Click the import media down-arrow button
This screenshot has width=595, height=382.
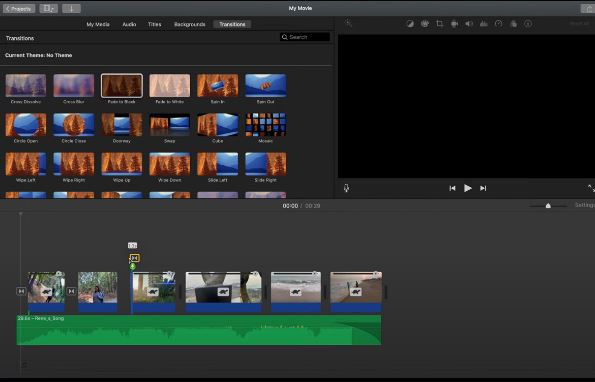[x=71, y=8]
